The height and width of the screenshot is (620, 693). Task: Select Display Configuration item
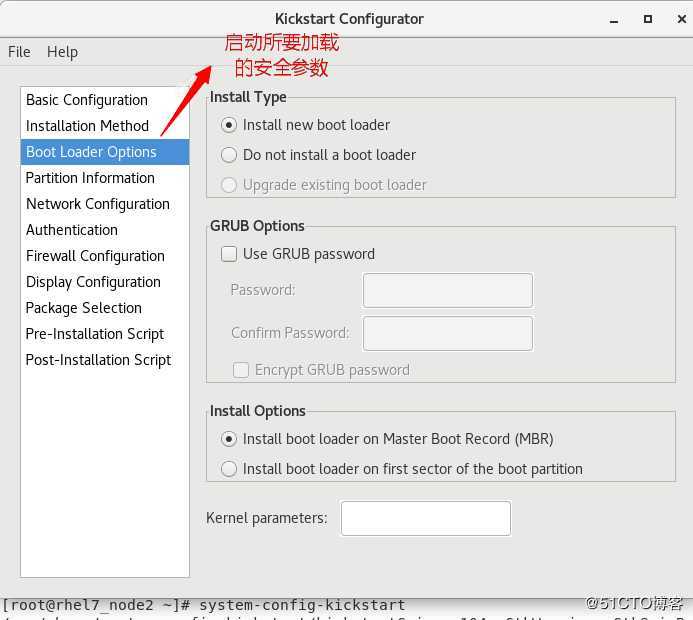[105, 282]
